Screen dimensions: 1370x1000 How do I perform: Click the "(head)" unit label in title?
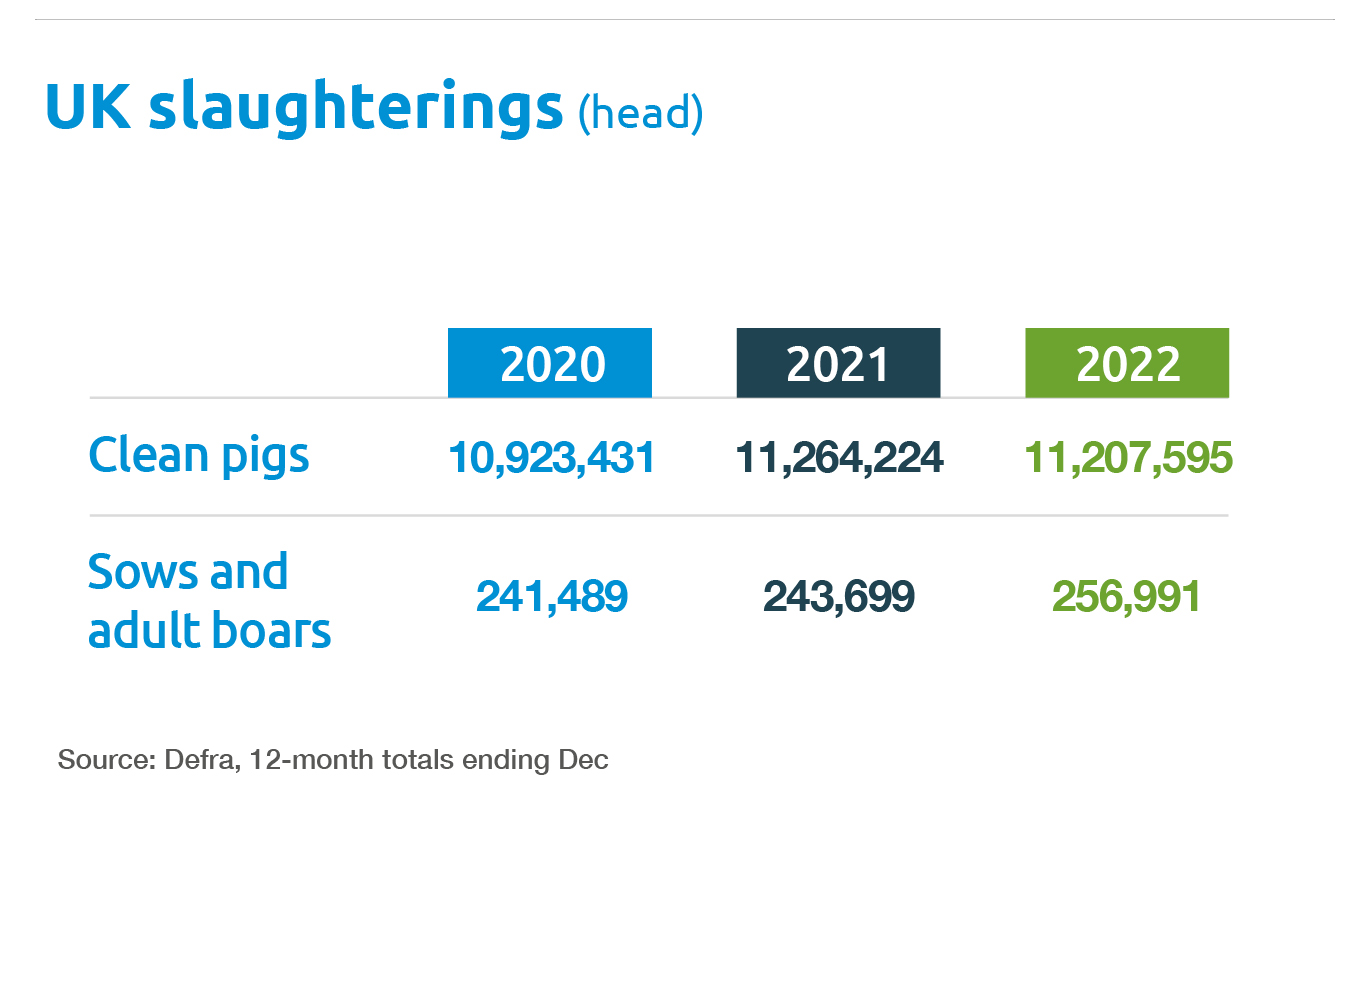(x=641, y=112)
